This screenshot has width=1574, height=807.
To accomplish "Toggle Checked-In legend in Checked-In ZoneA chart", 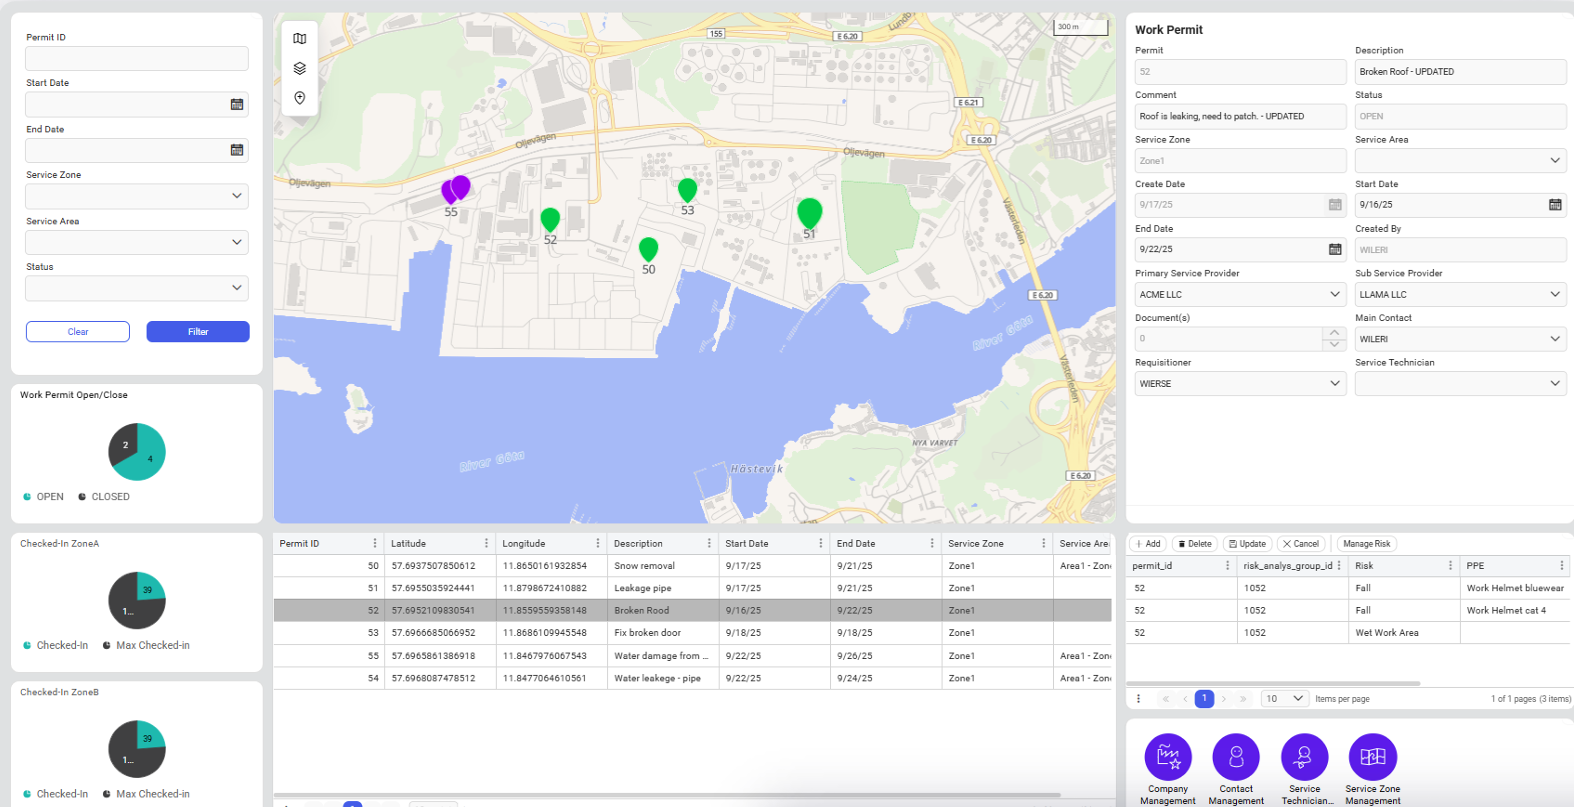I will coord(56,646).
